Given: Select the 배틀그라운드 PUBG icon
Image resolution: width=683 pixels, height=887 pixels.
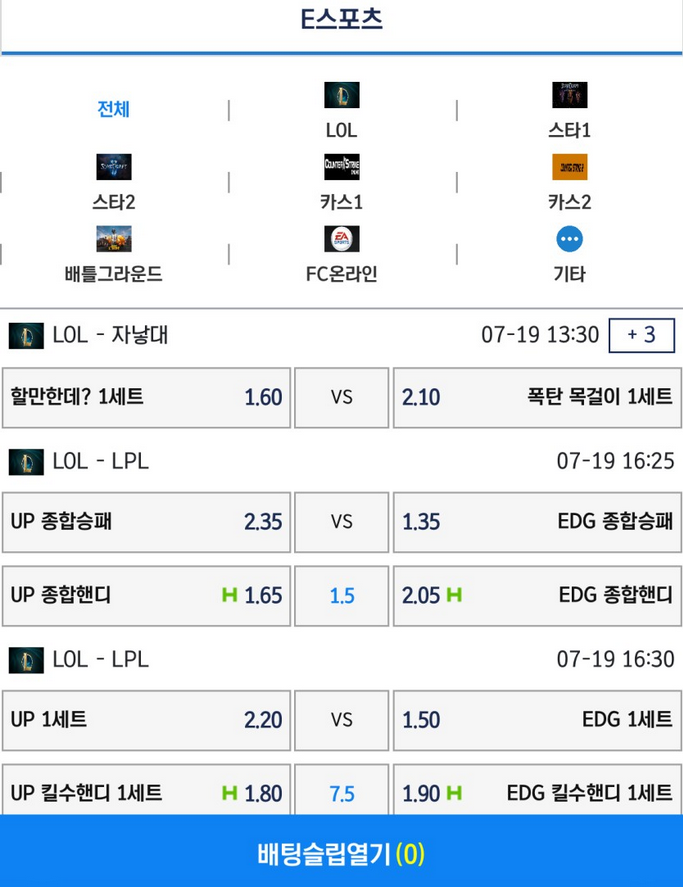Looking at the screenshot, I should pyautogui.click(x=114, y=239).
